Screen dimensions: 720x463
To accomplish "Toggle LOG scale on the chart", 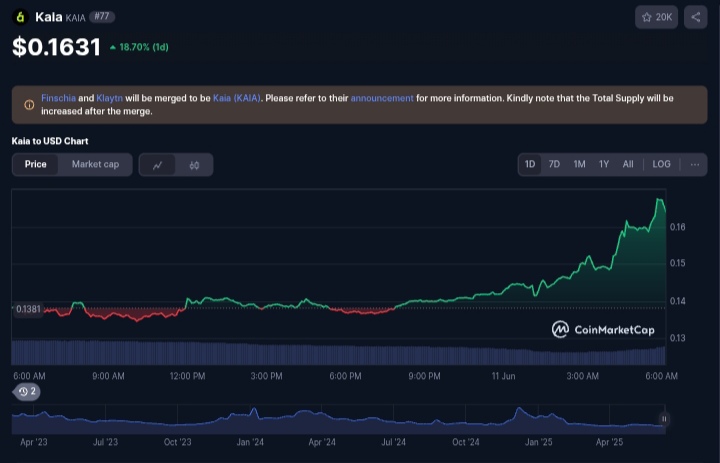I will [661, 164].
